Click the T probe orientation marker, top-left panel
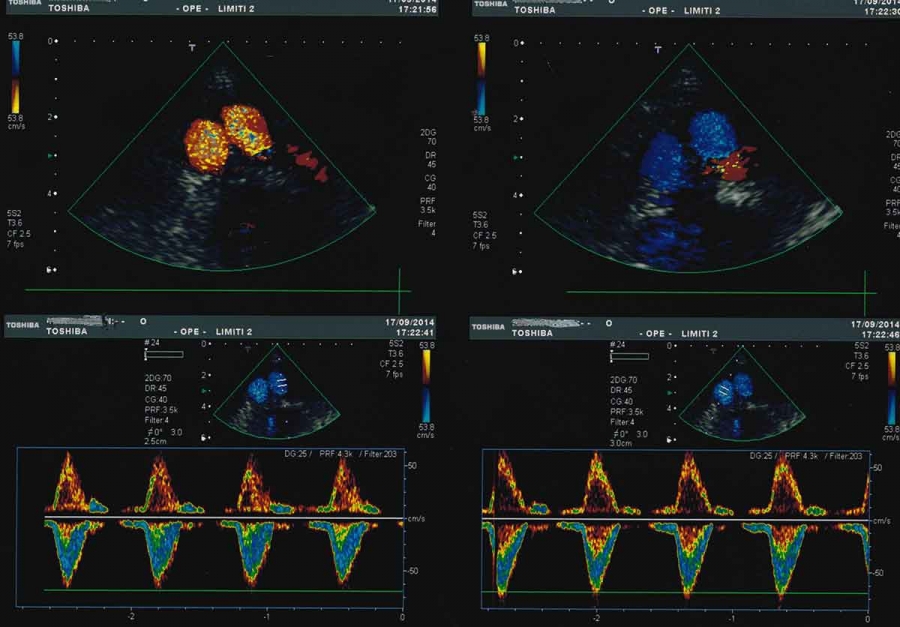Image resolution: width=900 pixels, height=627 pixels. pyautogui.click(x=193, y=48)
